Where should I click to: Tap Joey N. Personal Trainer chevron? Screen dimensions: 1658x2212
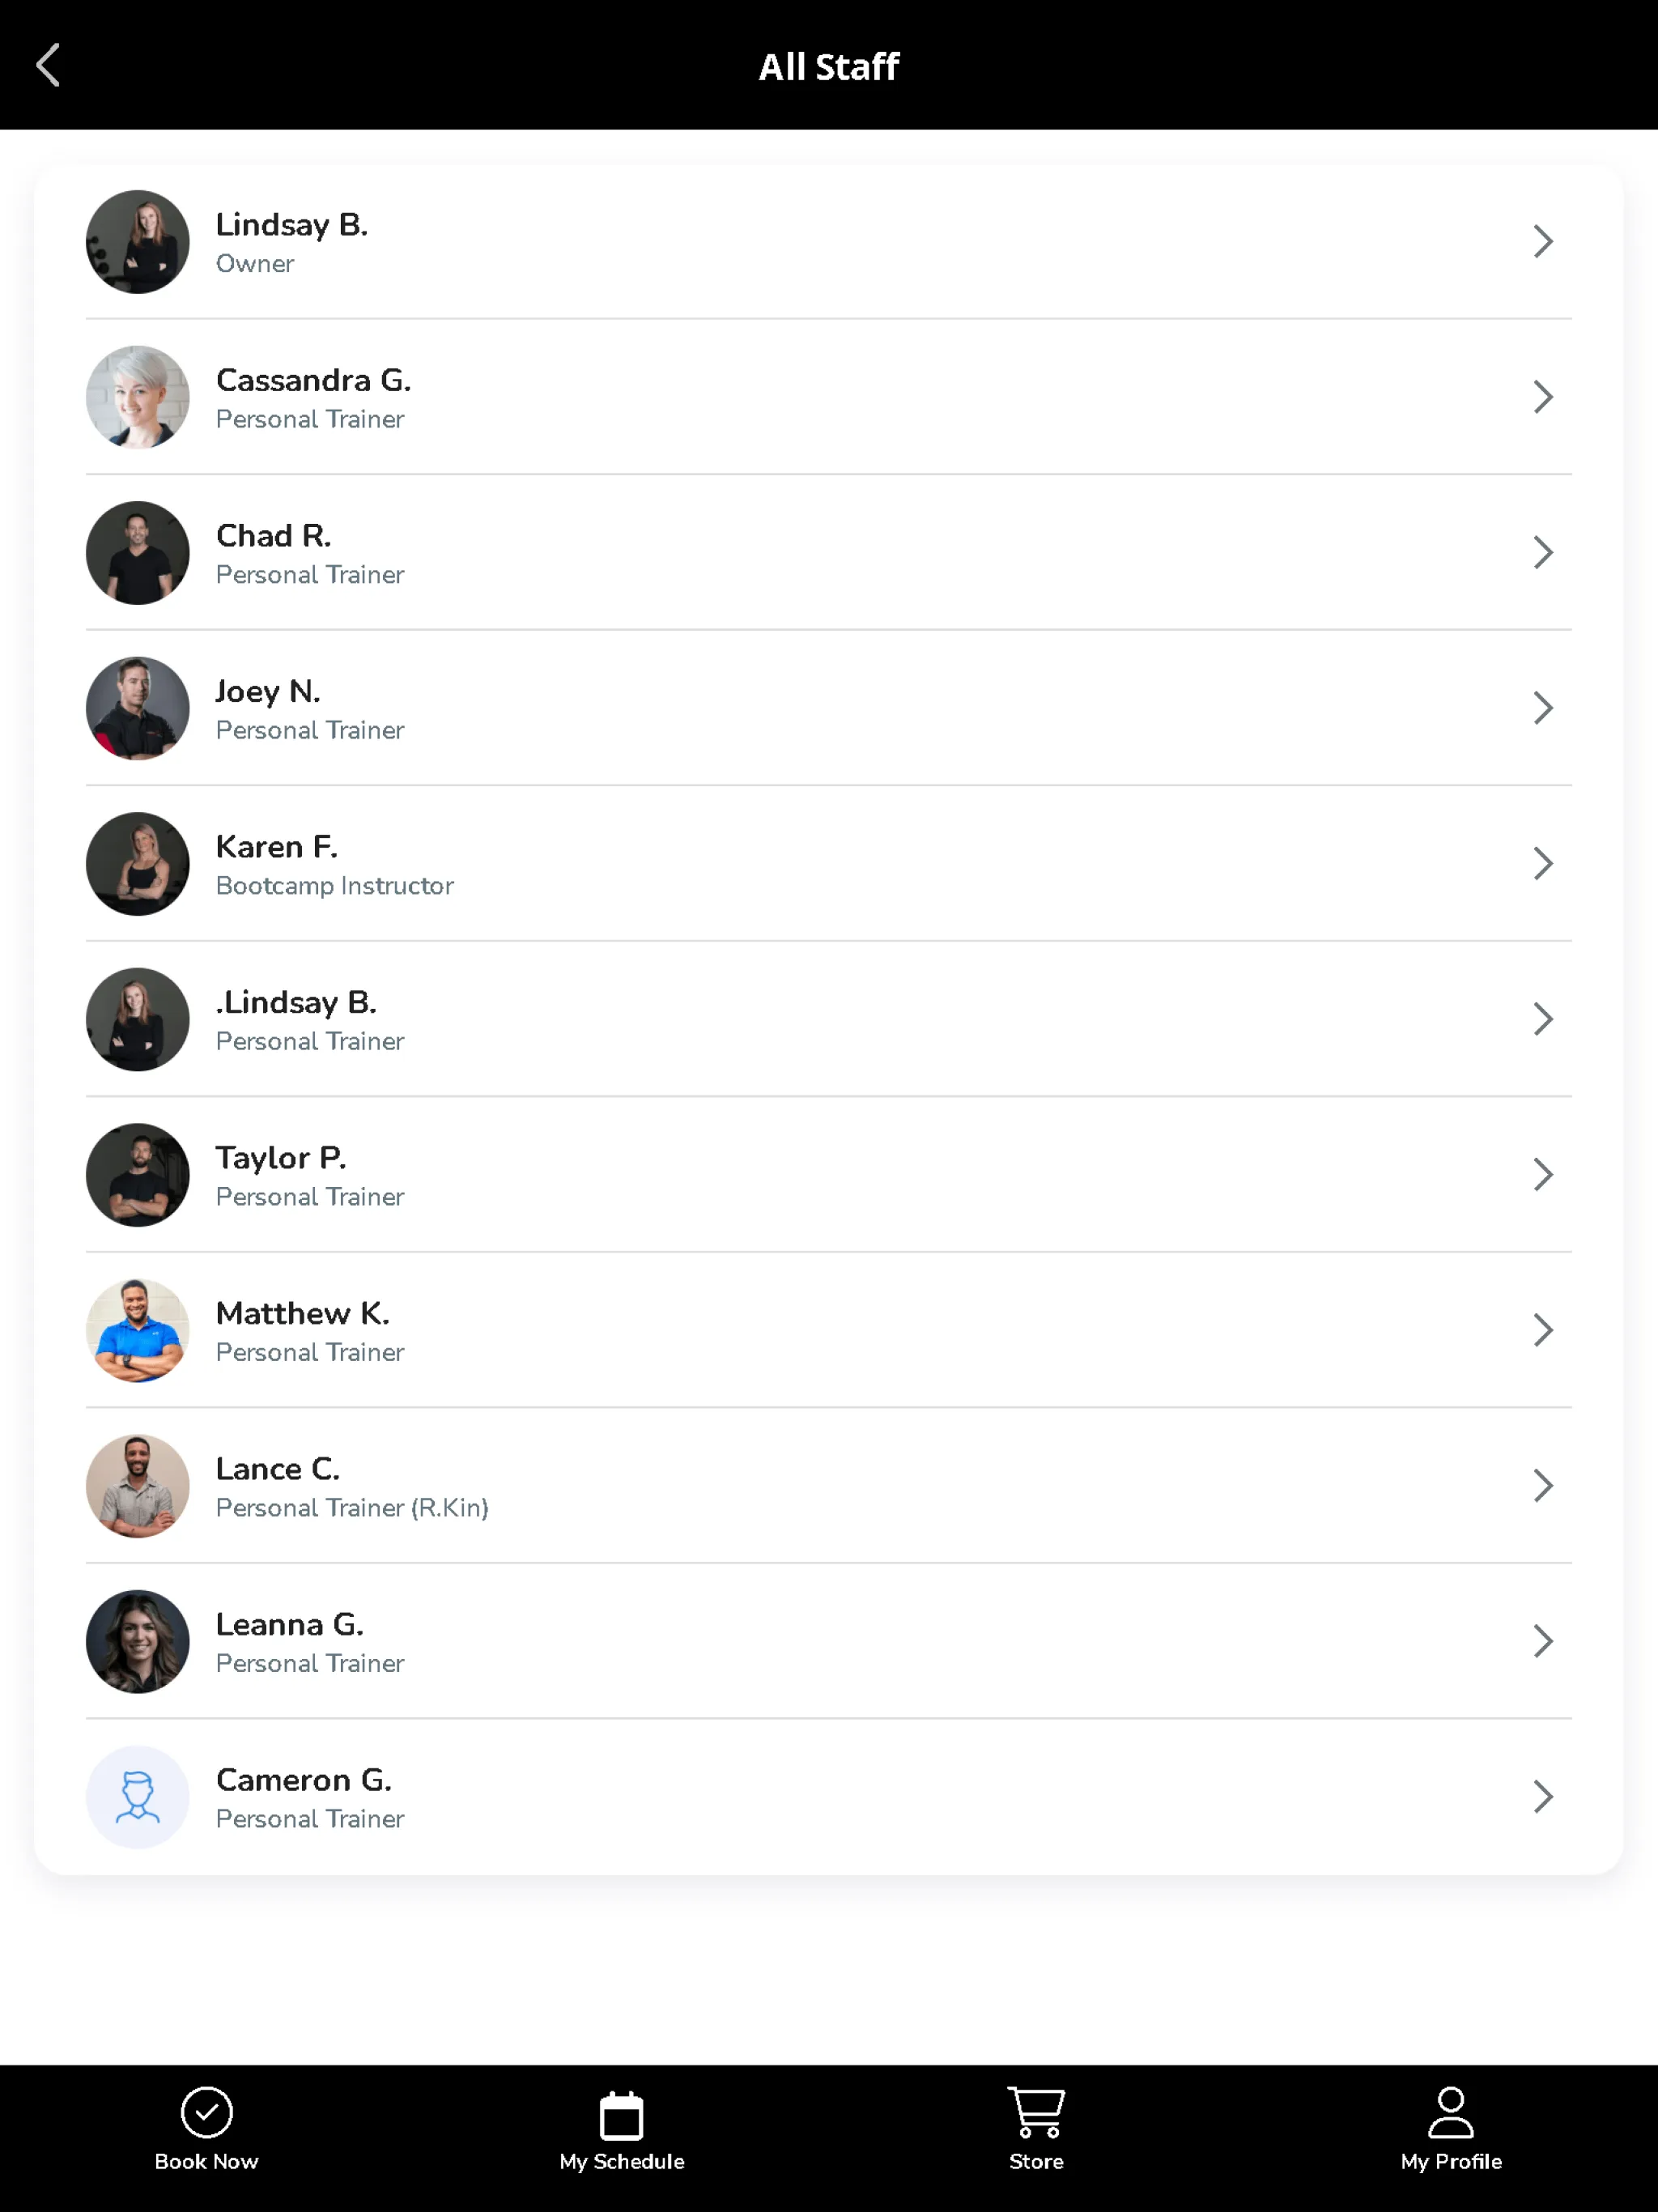pyautogui.click(x=1541, y=707)
